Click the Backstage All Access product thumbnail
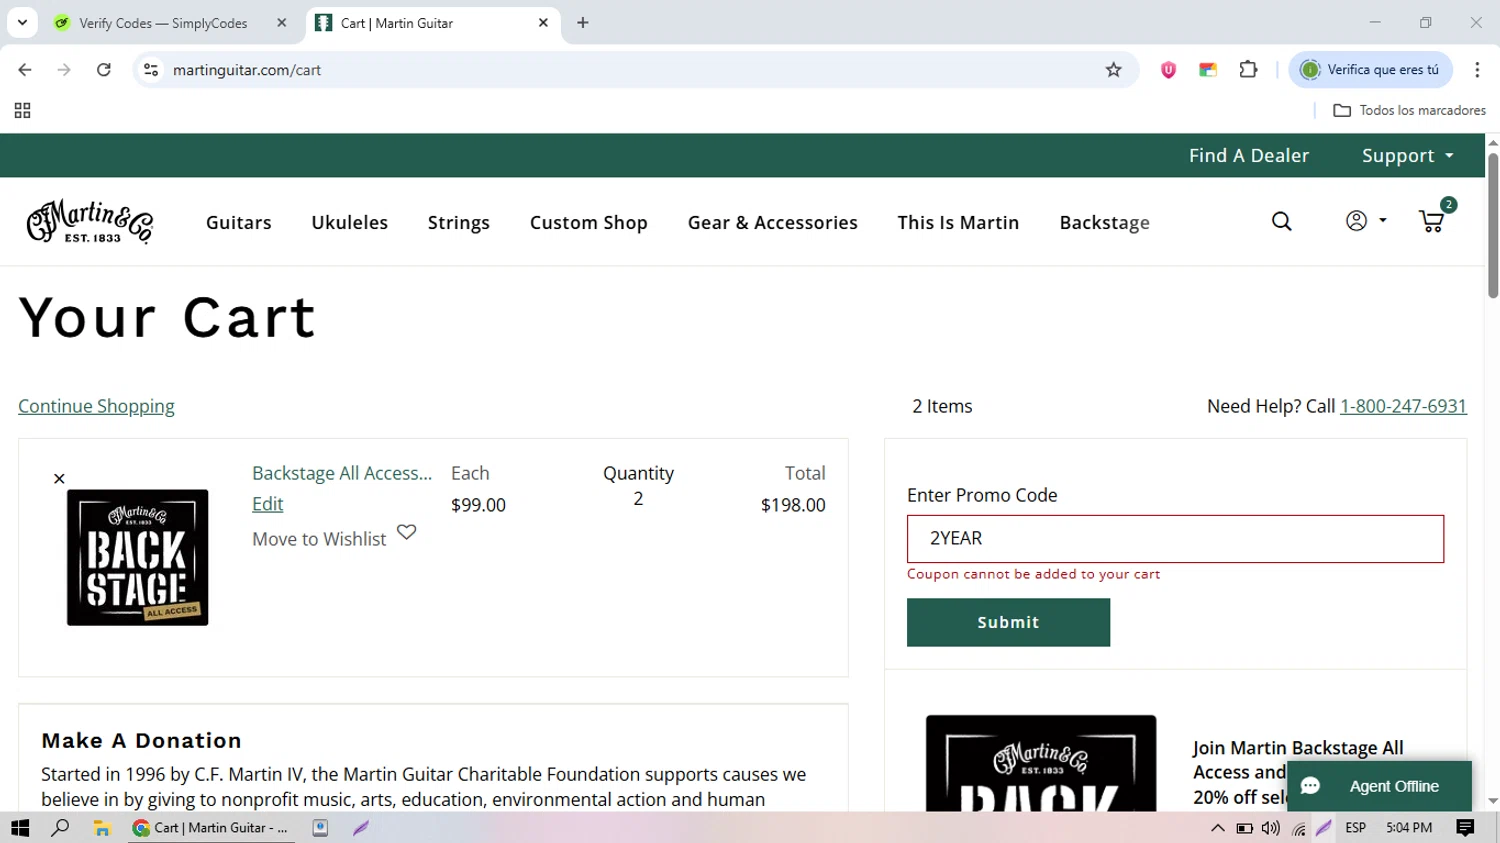 pyautogui.click(x=138, y=558)
